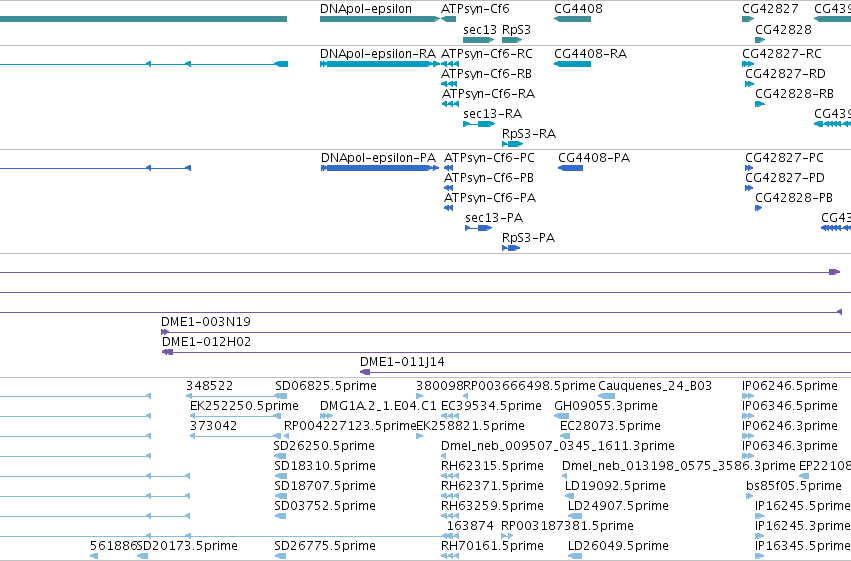Click EST EC28073.5prime
Image resolution: width=851 pixels, height=561 pixels.
point(610,426)
